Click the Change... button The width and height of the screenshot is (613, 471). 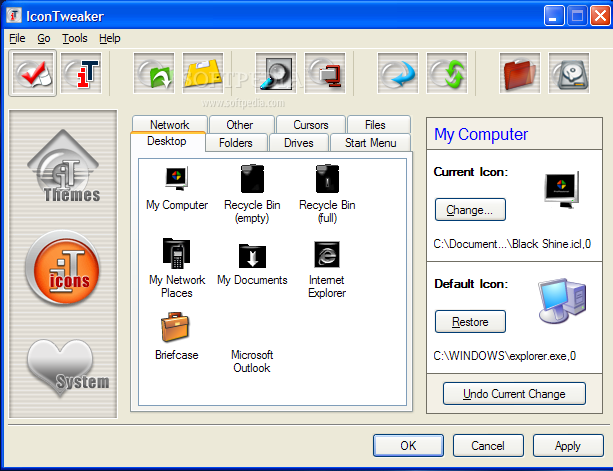470,210
